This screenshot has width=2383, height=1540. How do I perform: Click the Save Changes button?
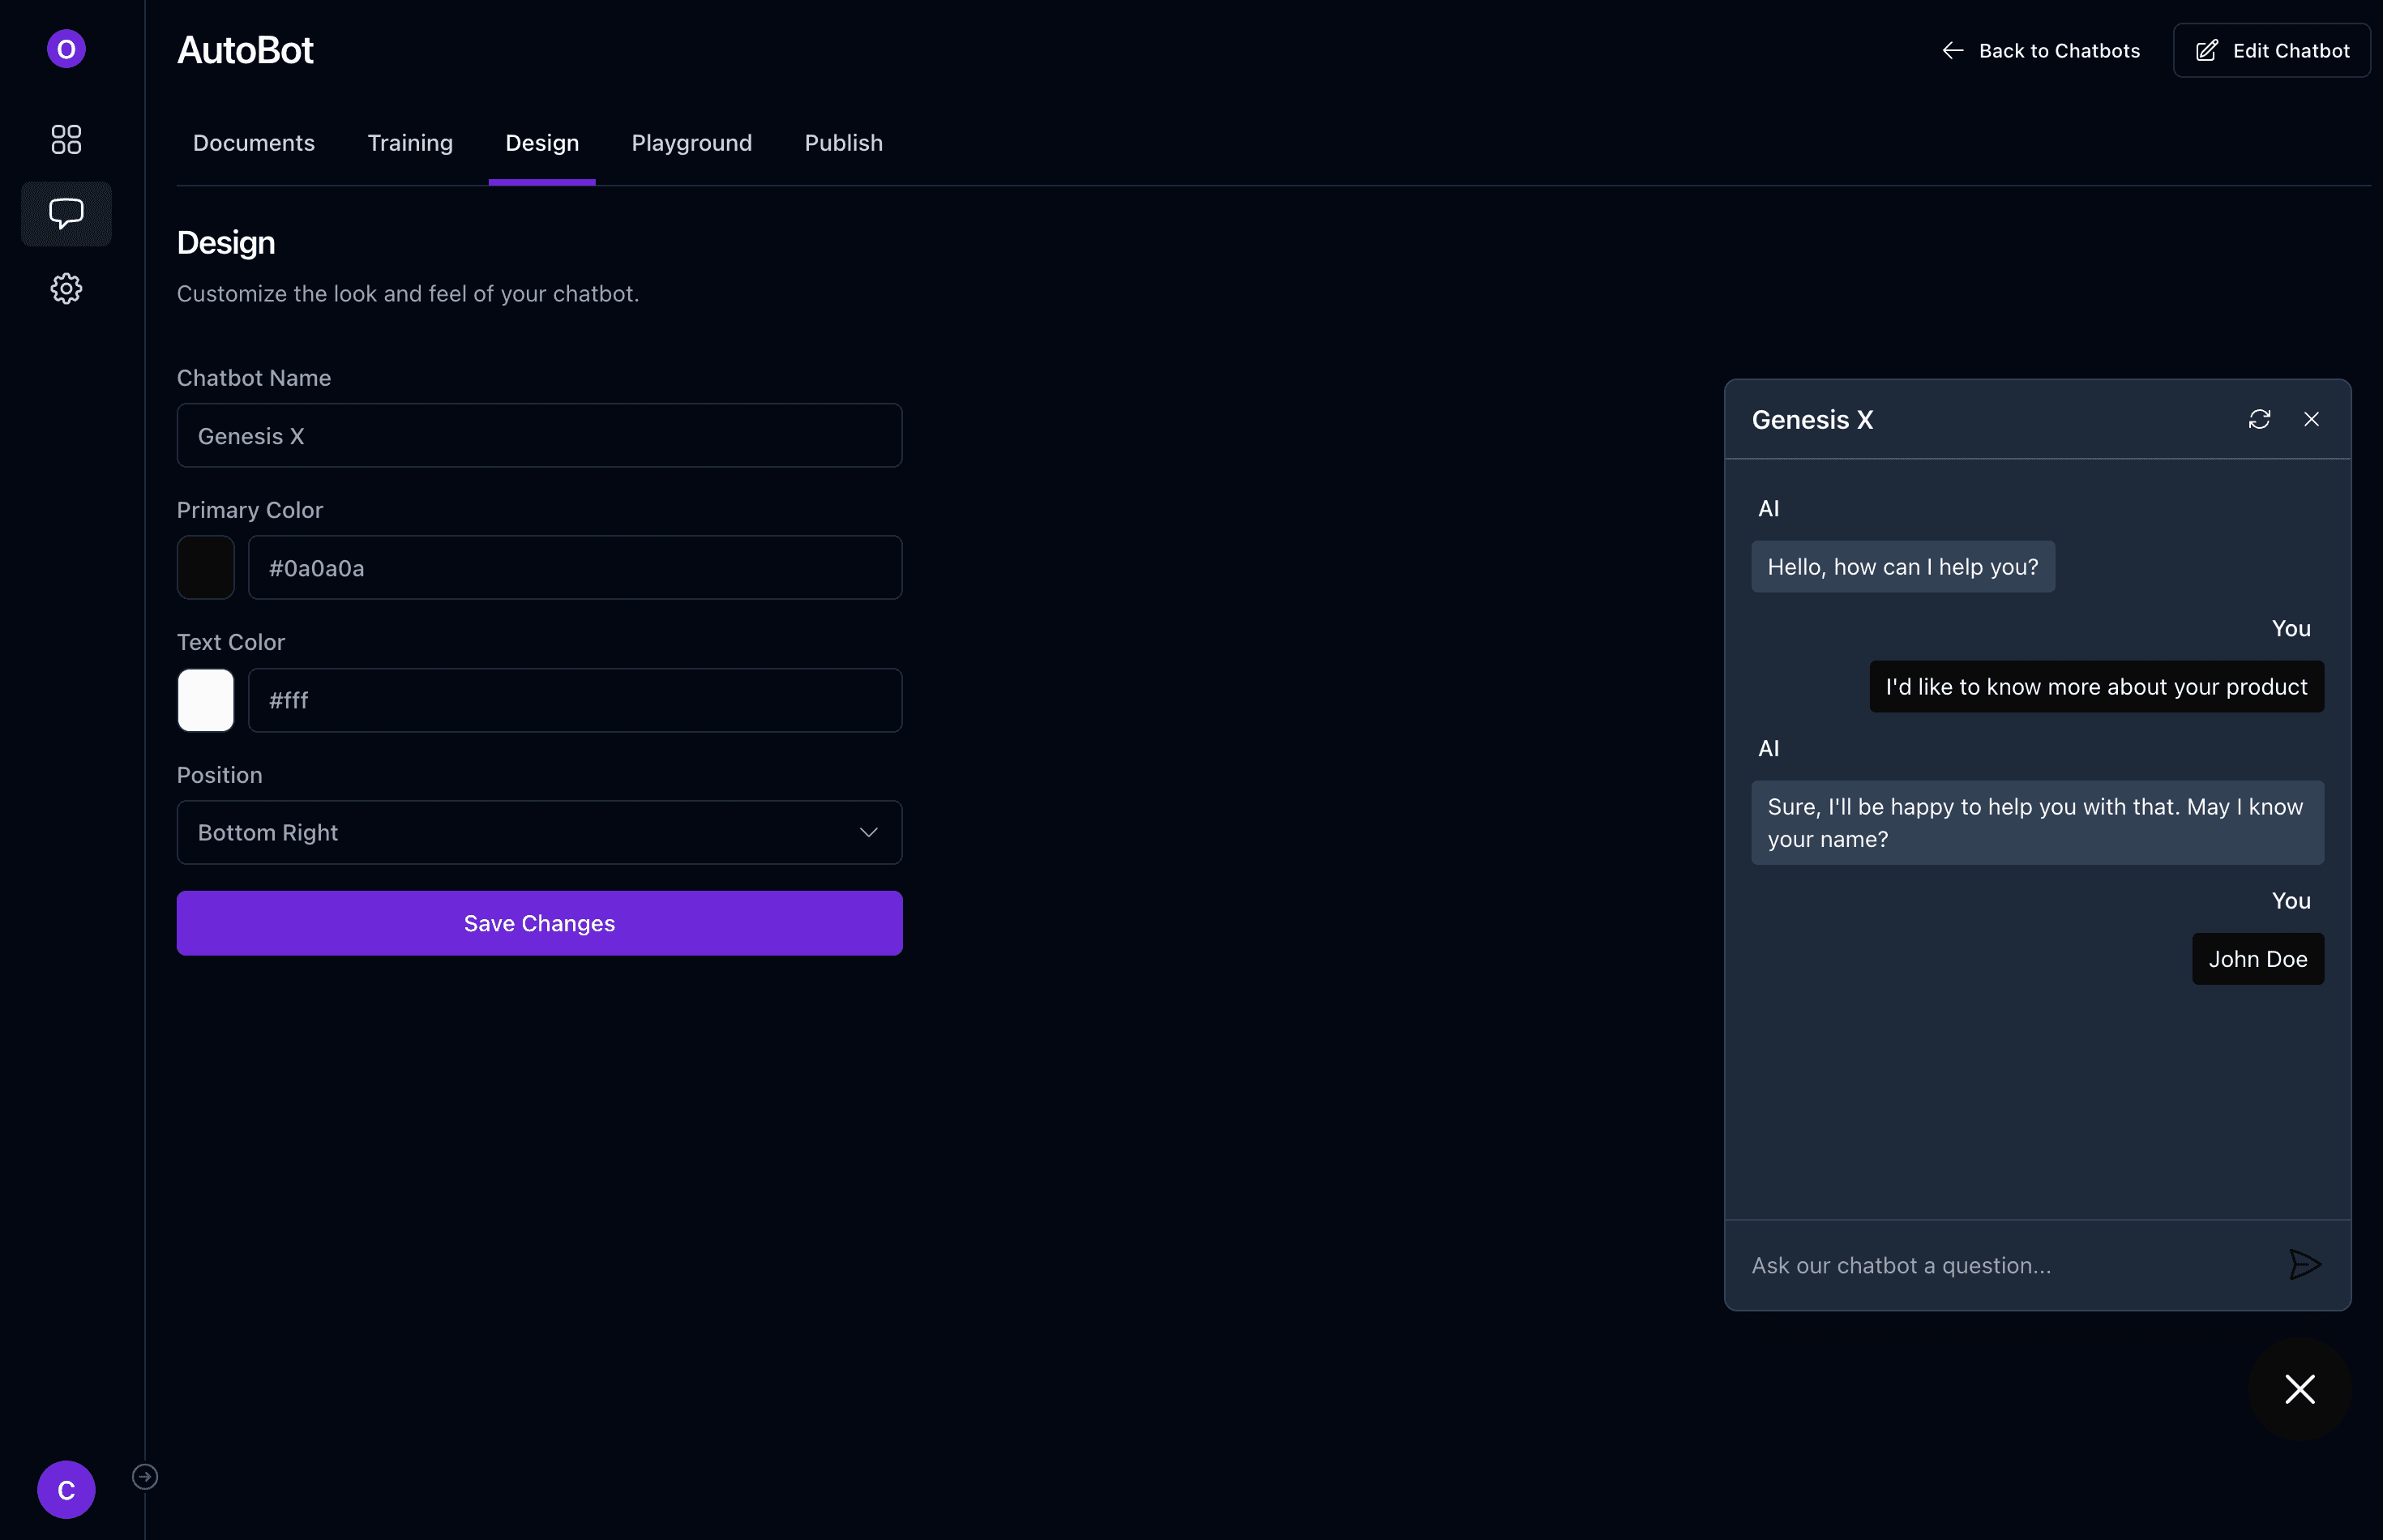click(x=539, y=922)
